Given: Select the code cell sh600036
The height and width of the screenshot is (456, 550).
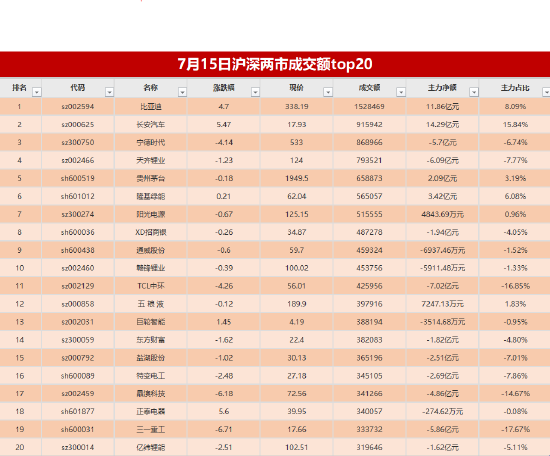Looking at the screenshot, I should tap(78, 232).
